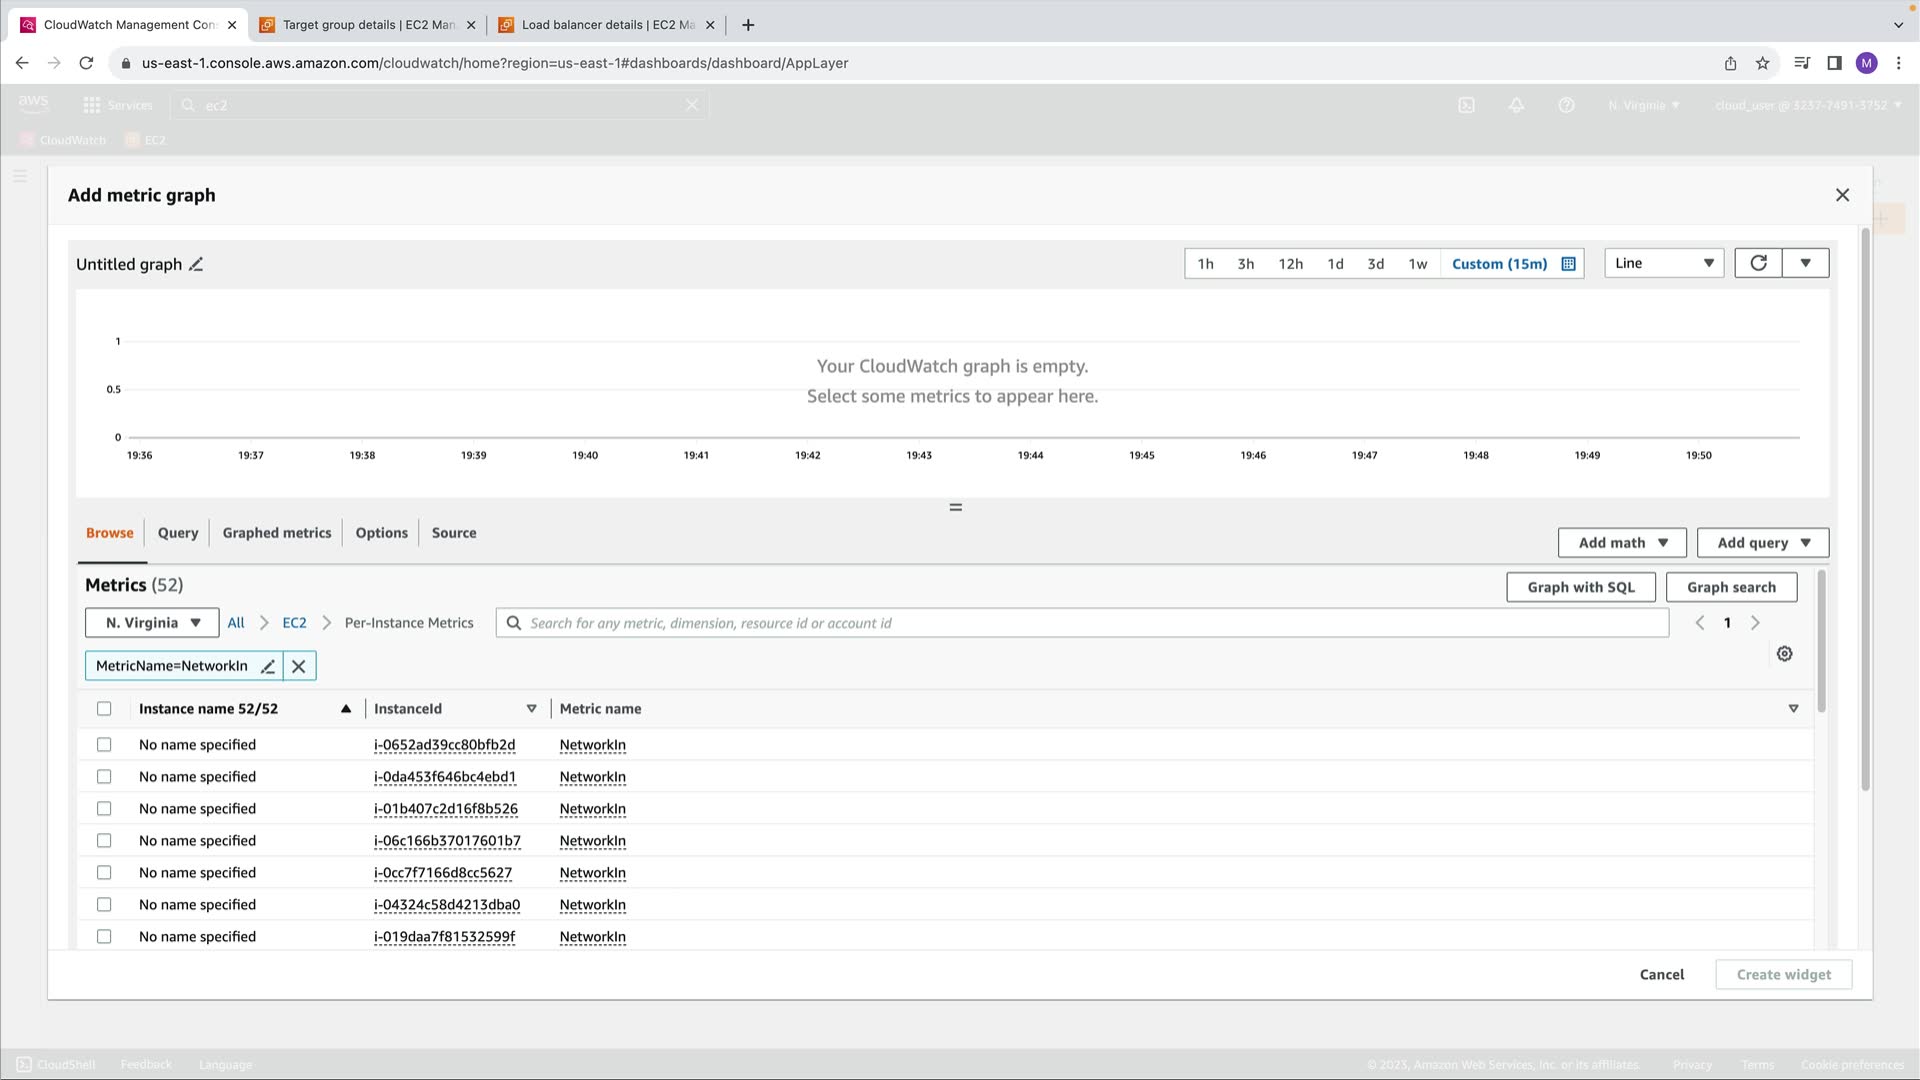The height and width of the screenshot is (1080, 1920).
Task: Click the metrics table settings gear
Action: (x=1784, y=654)
